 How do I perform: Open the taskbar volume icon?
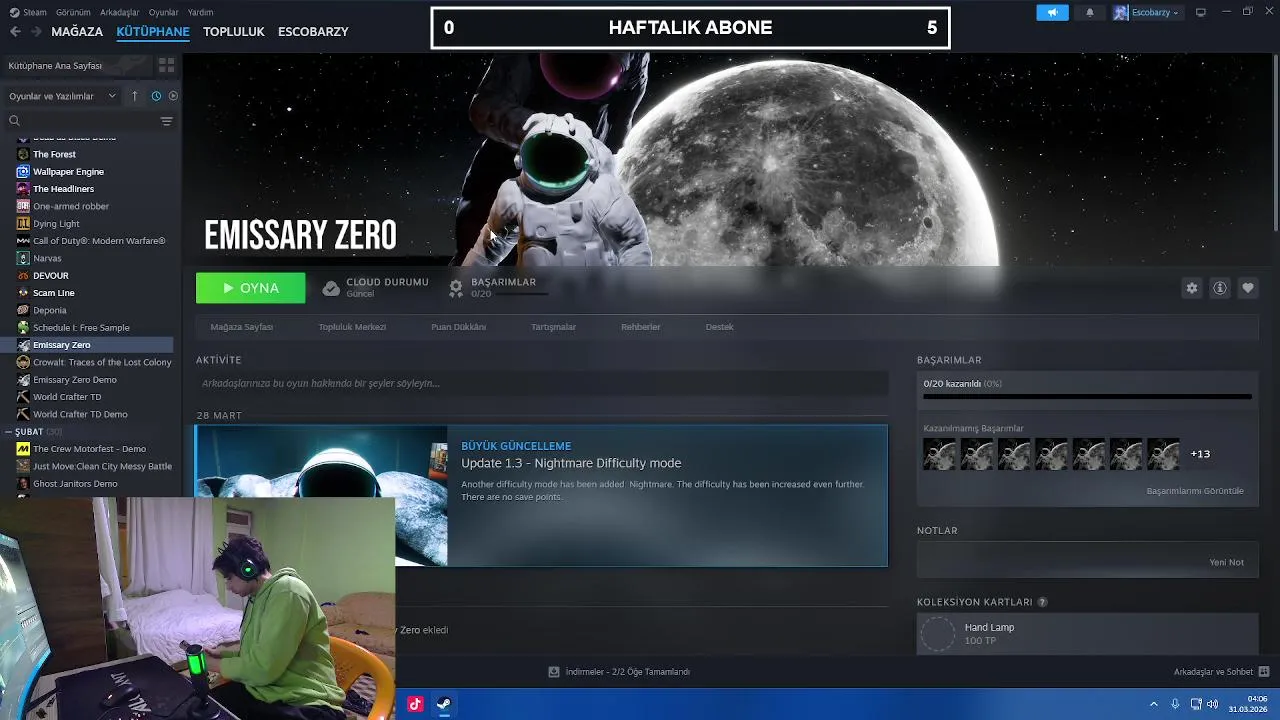[x=1212, y=704]
